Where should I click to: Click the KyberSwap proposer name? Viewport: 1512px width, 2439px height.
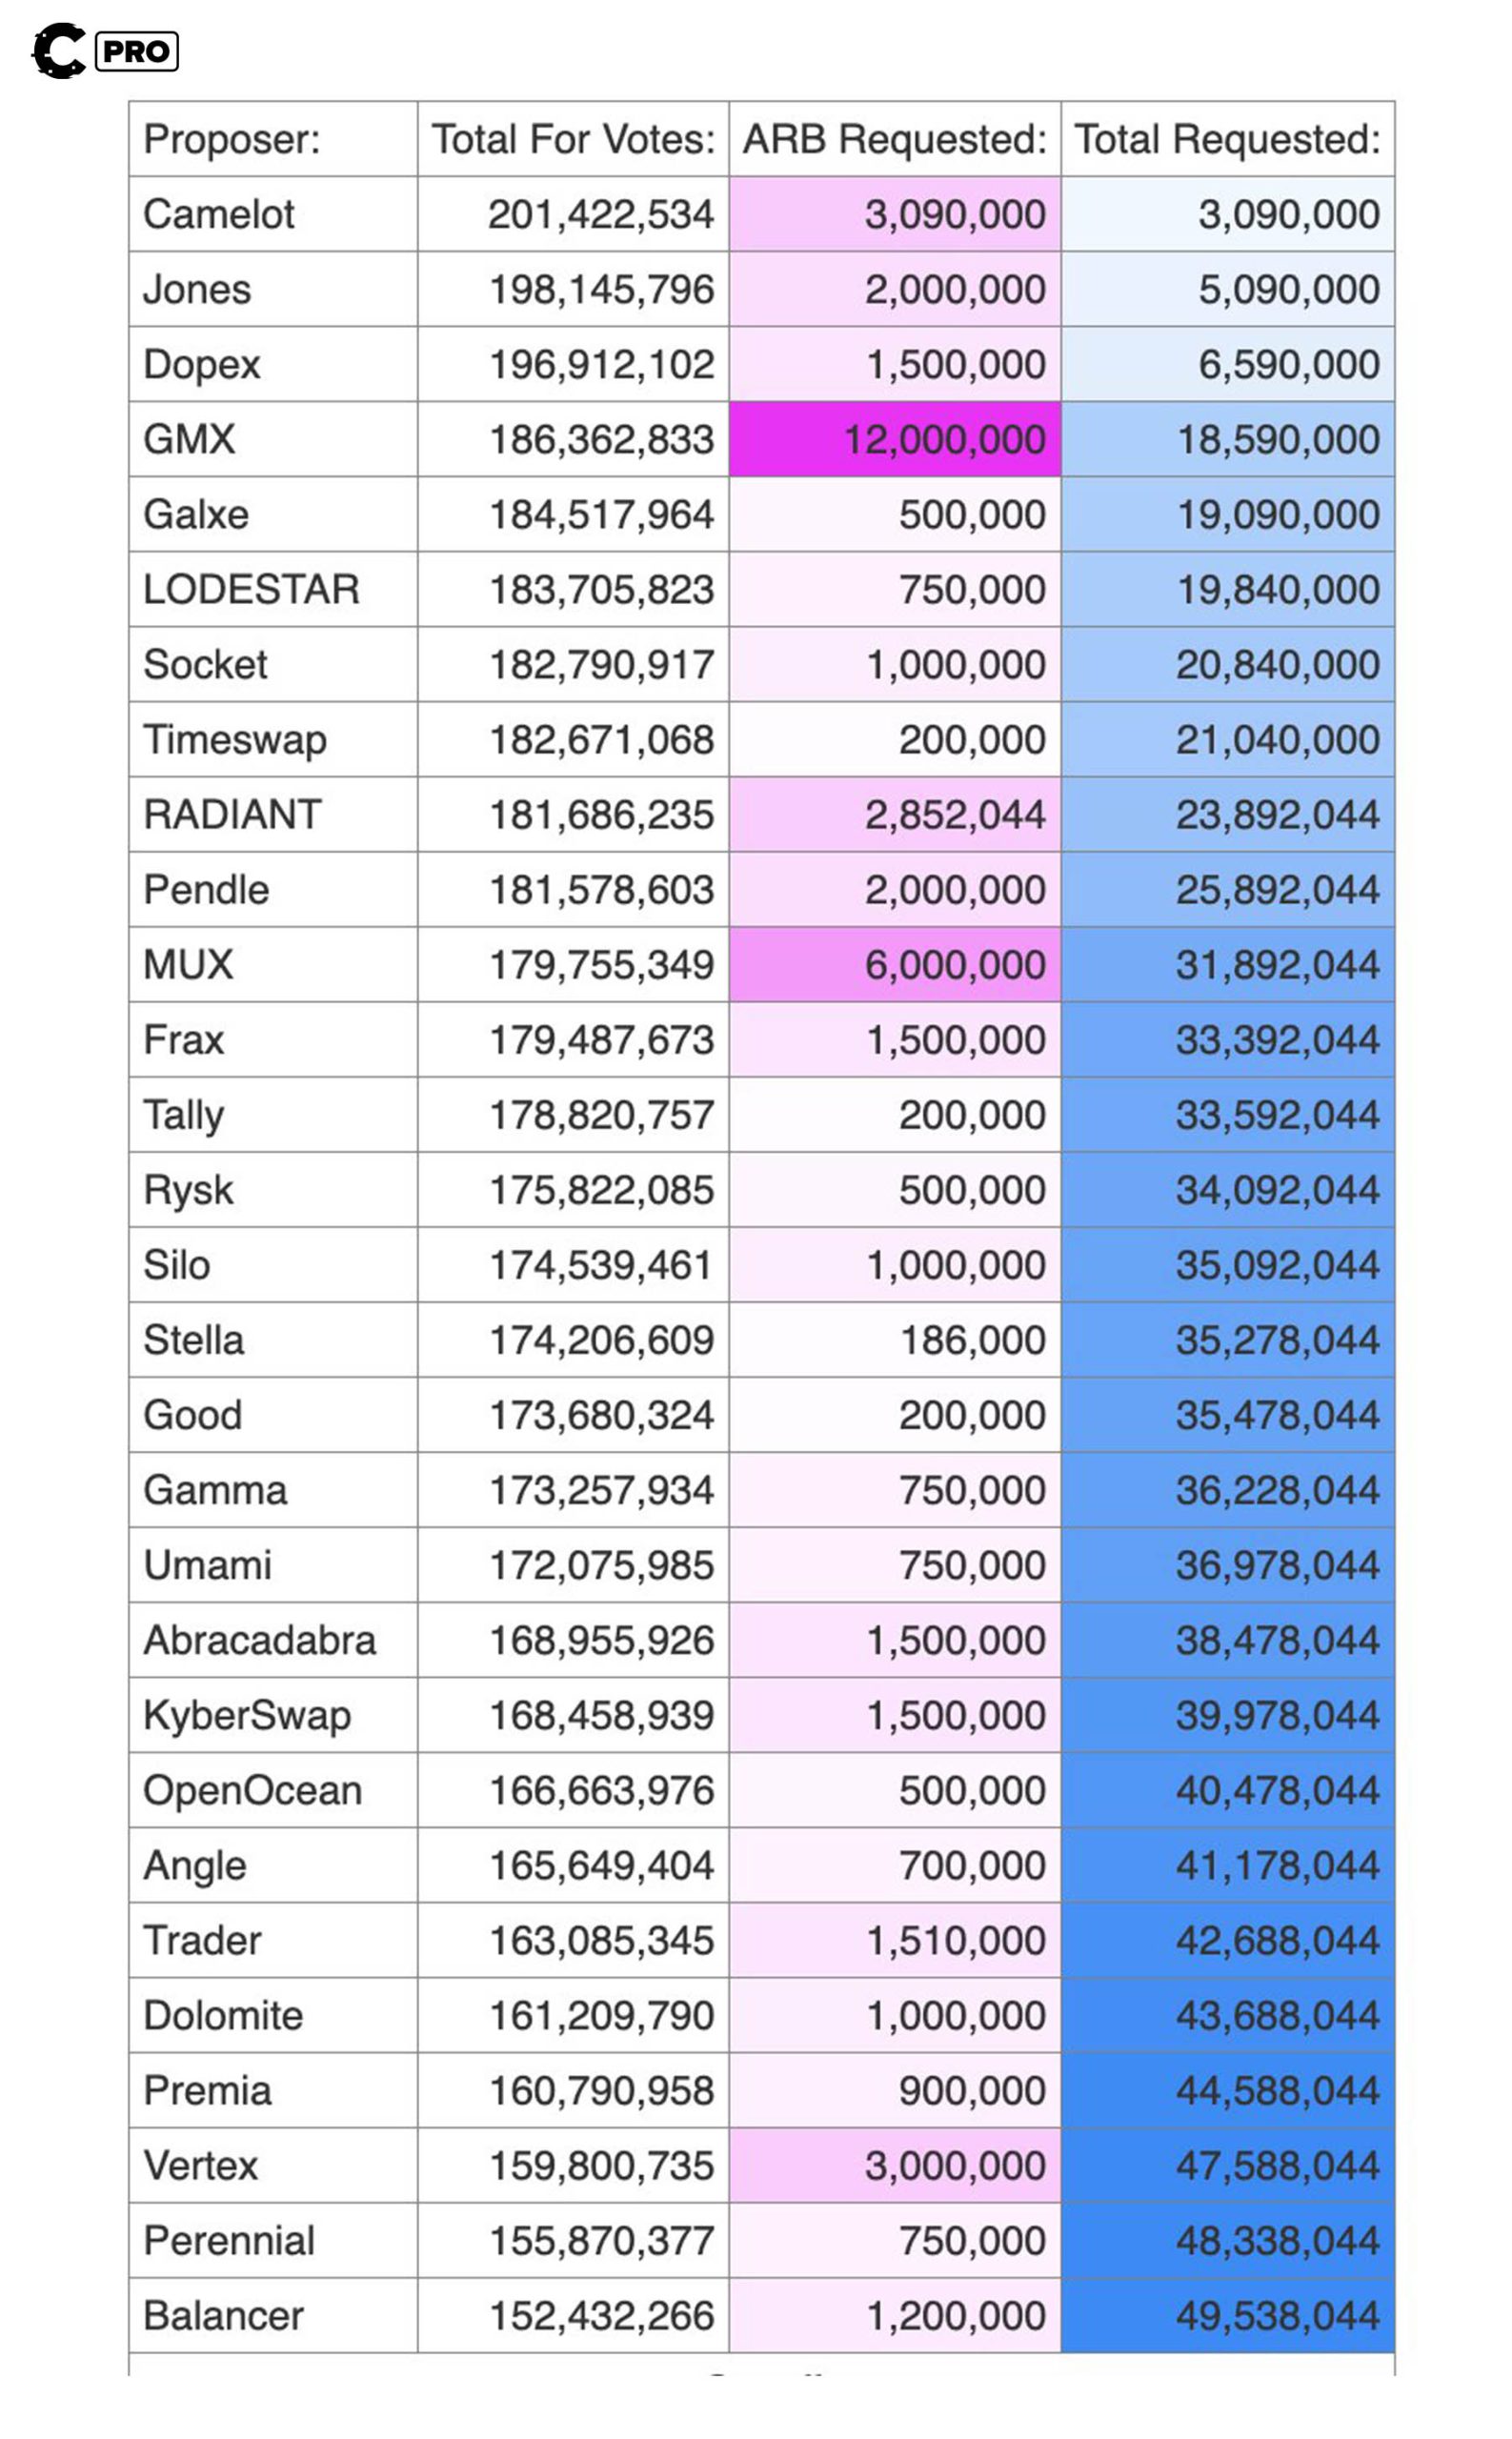click(247, 1715)
